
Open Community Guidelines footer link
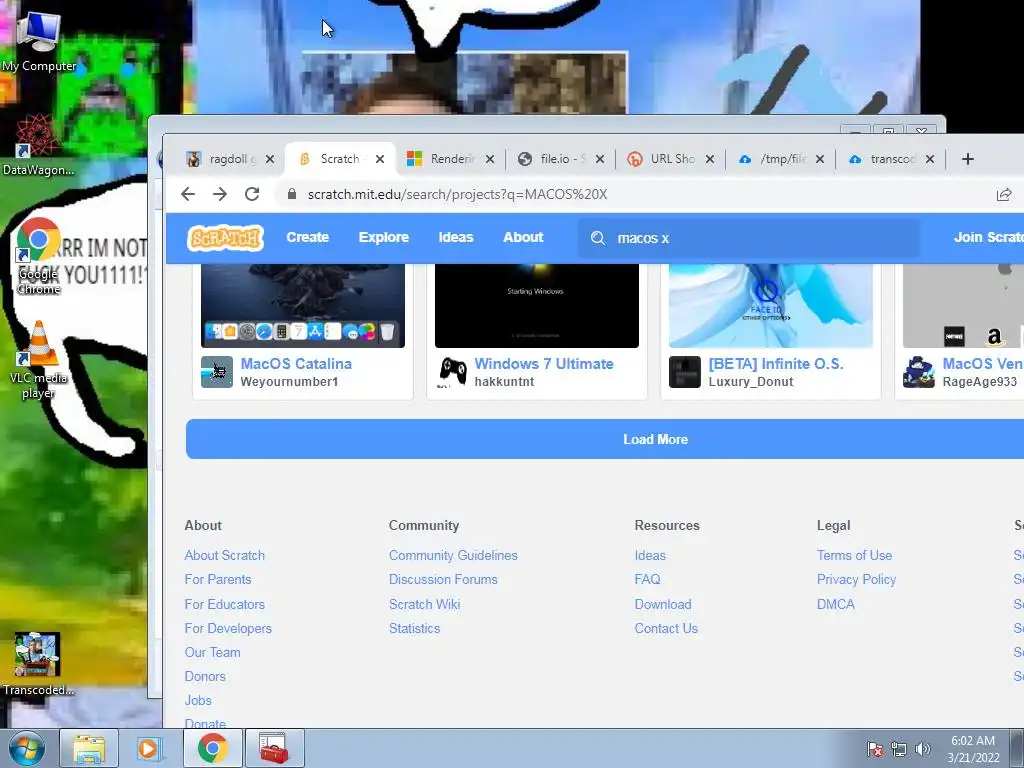click(453, 556)
